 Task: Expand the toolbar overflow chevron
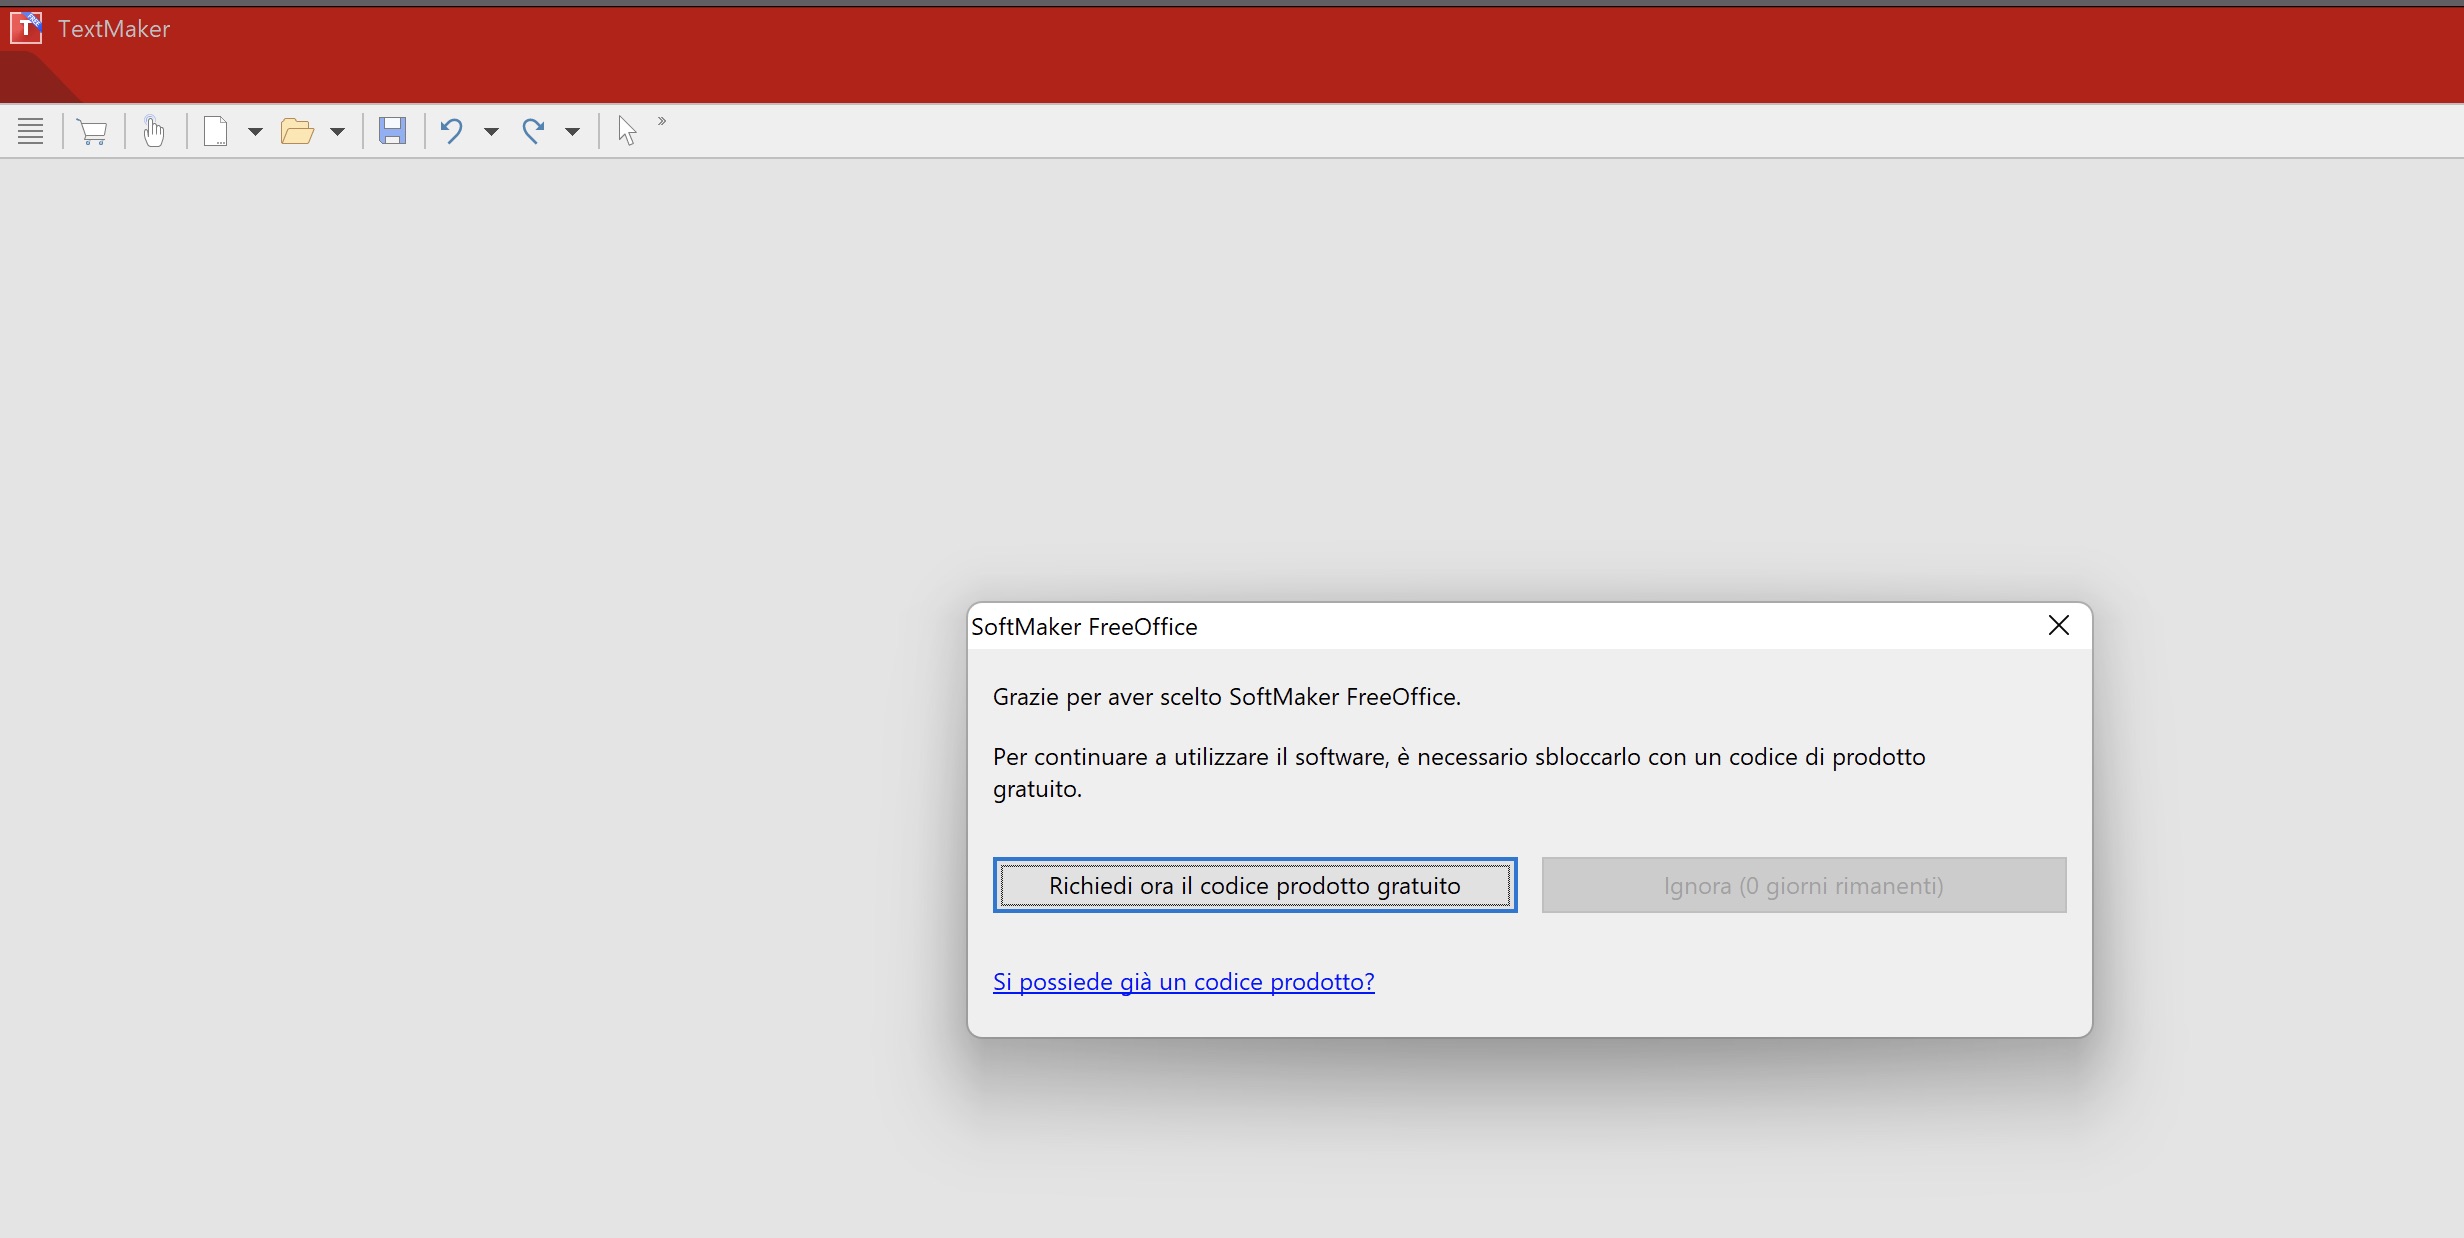coord(662,122)
